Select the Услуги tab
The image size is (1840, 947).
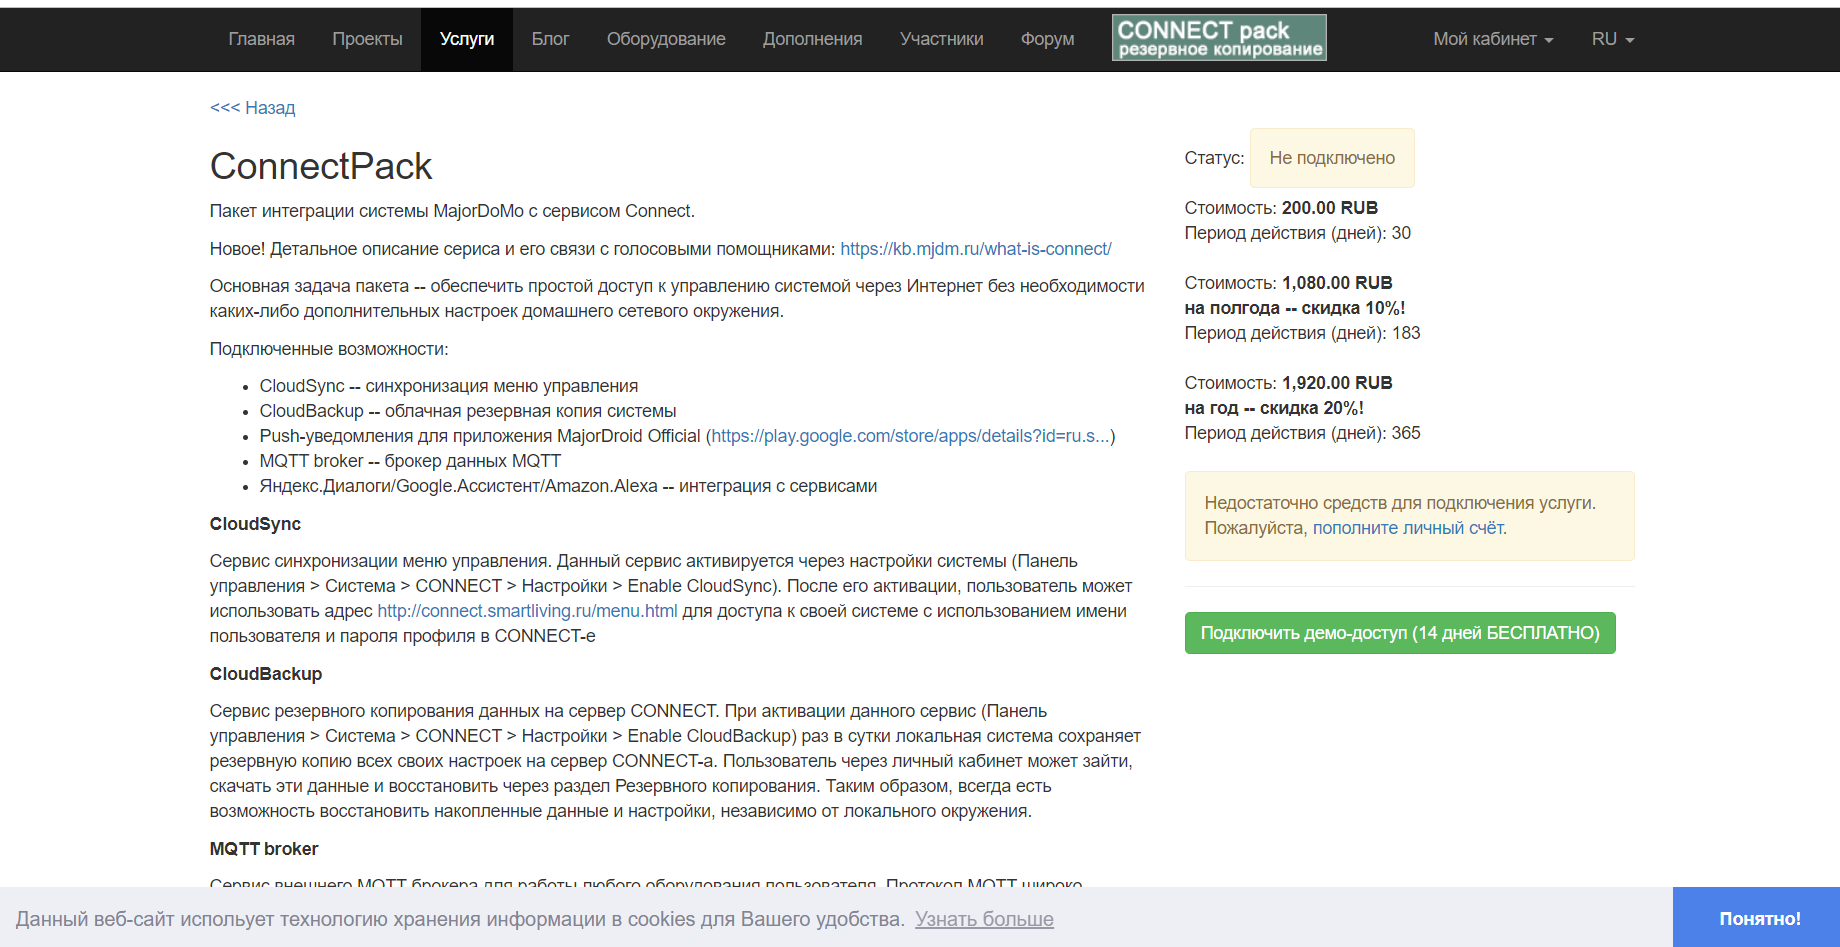point(467,39)
